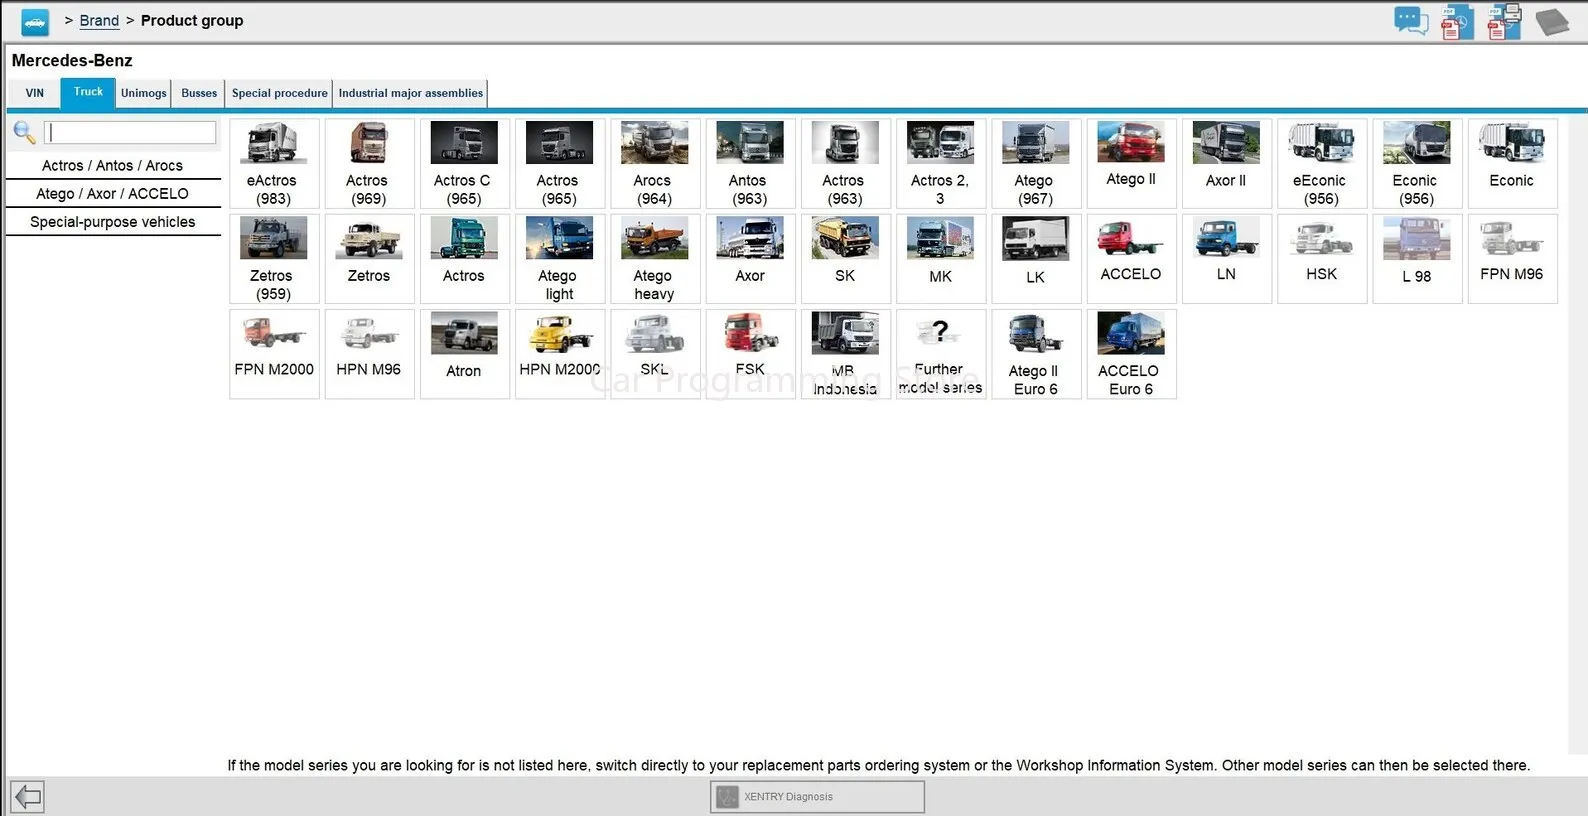Pick the LK truck tile
Screen dimensions: 1588x816
1036,258
